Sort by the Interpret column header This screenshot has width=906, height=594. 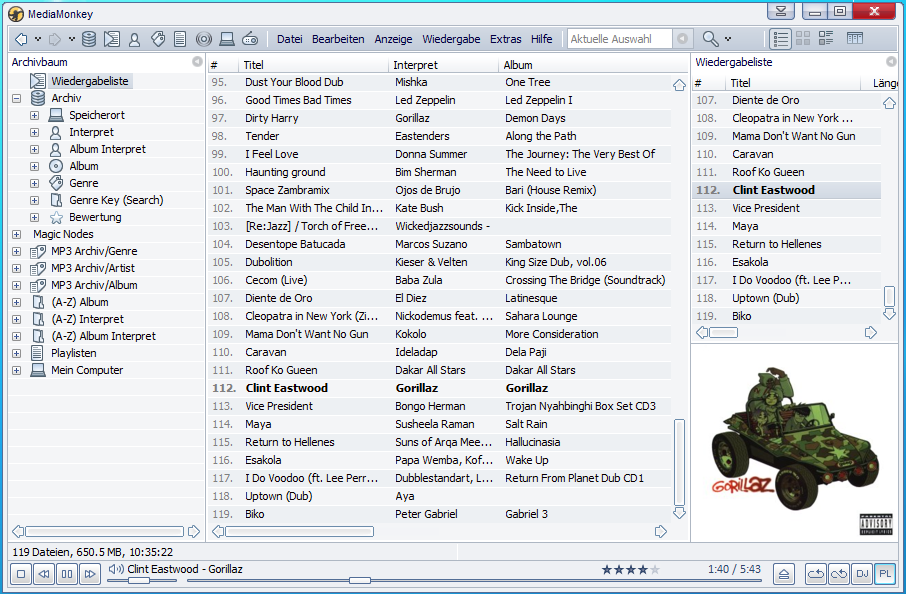click(x=443, y=65)
